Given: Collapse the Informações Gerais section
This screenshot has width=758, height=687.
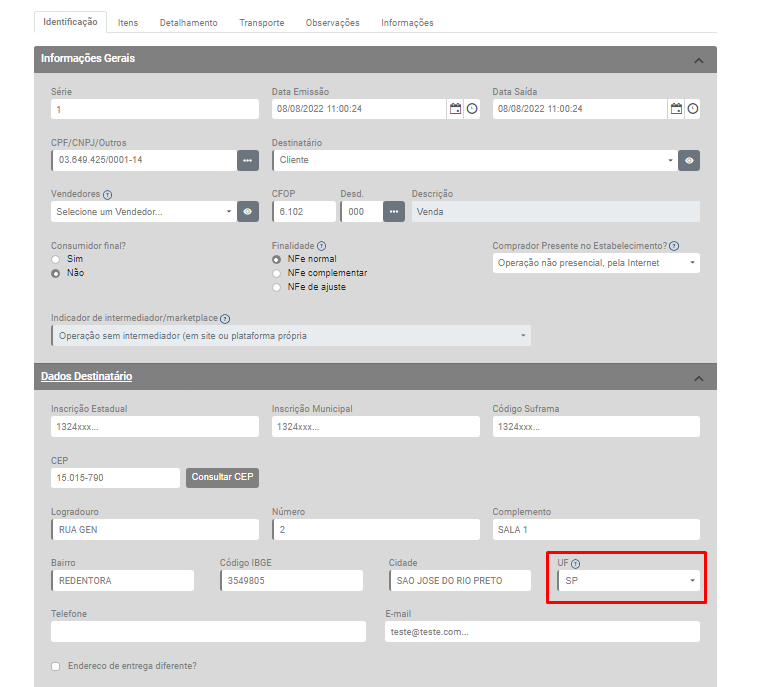Looking at the screenshot, I should pos(698,60).
